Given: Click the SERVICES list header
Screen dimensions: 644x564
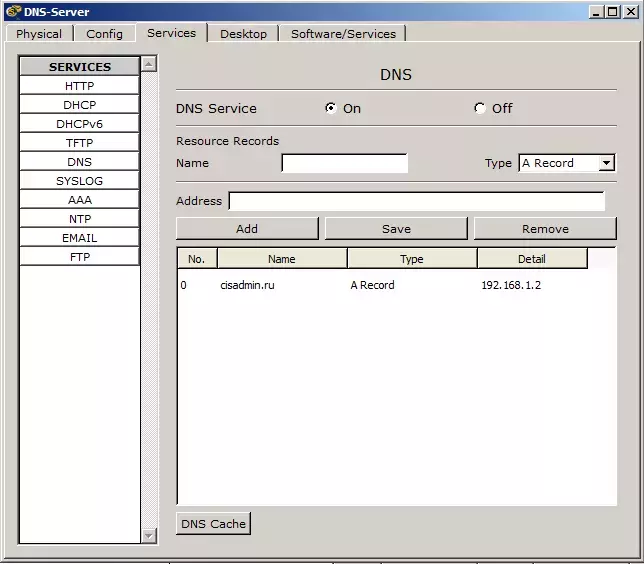Looking at the screenshot, I should pyautogui.click(x=80, y=67).
